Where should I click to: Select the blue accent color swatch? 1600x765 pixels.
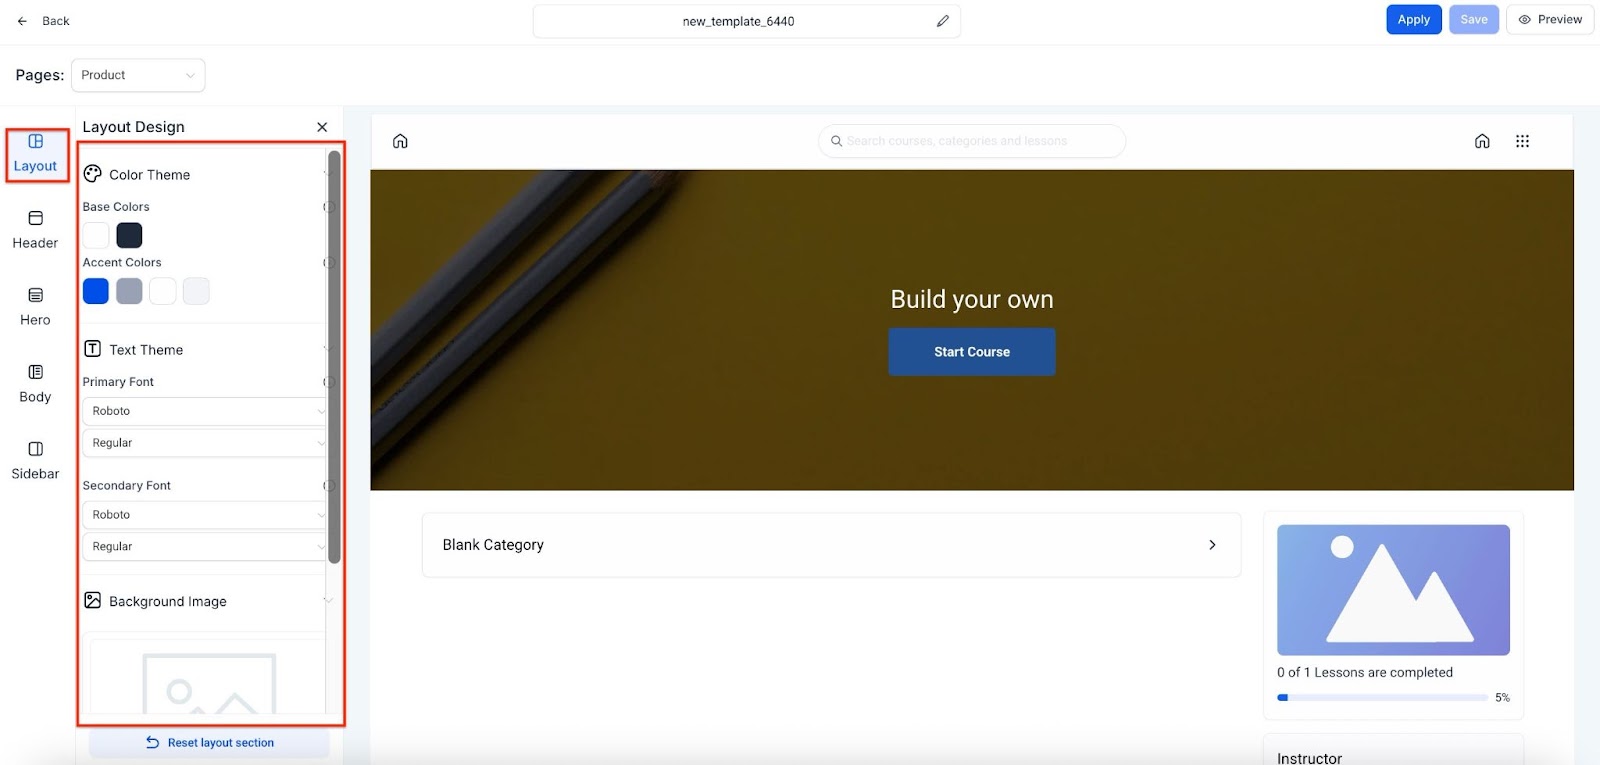(x=96, y=291)
